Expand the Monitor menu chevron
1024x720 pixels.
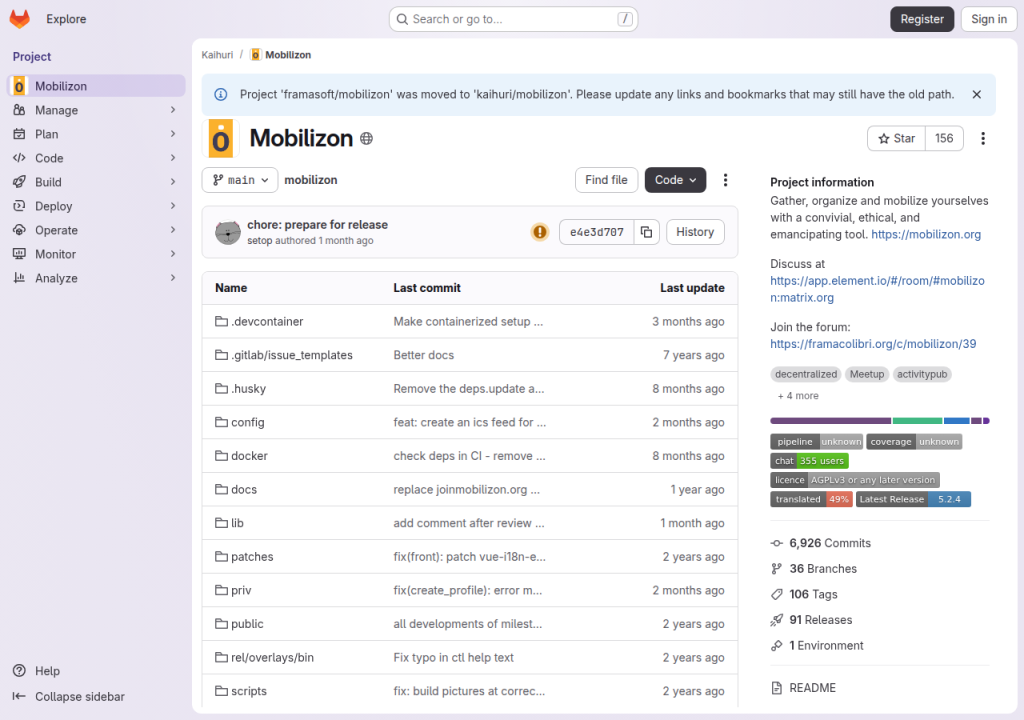pyautogui.click(x=173, y=254)
